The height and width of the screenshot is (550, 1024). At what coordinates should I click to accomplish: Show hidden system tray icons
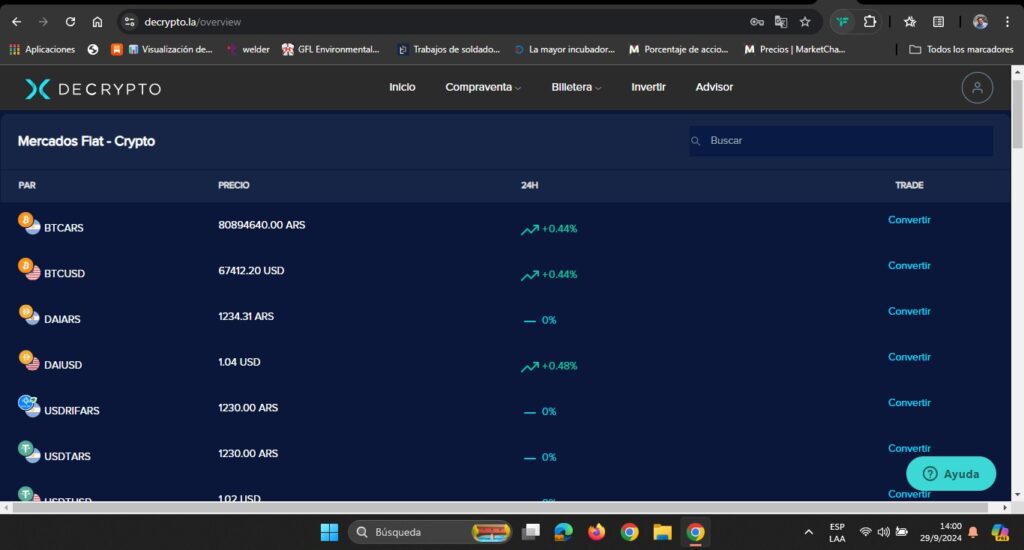pyautogui.click(x=808, y=532)
